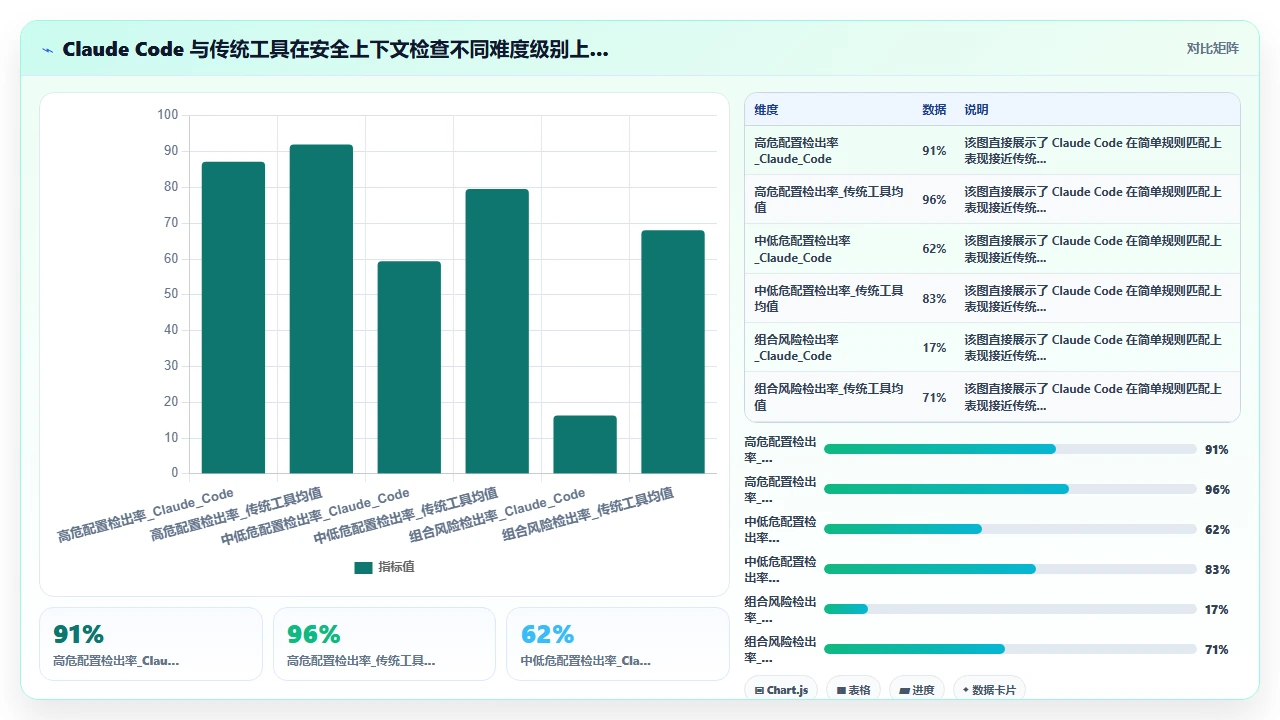The width and height of the screenshot is (1280, 720).
Task: Toggle the 指标值 legend item
Action: point(384,567)
